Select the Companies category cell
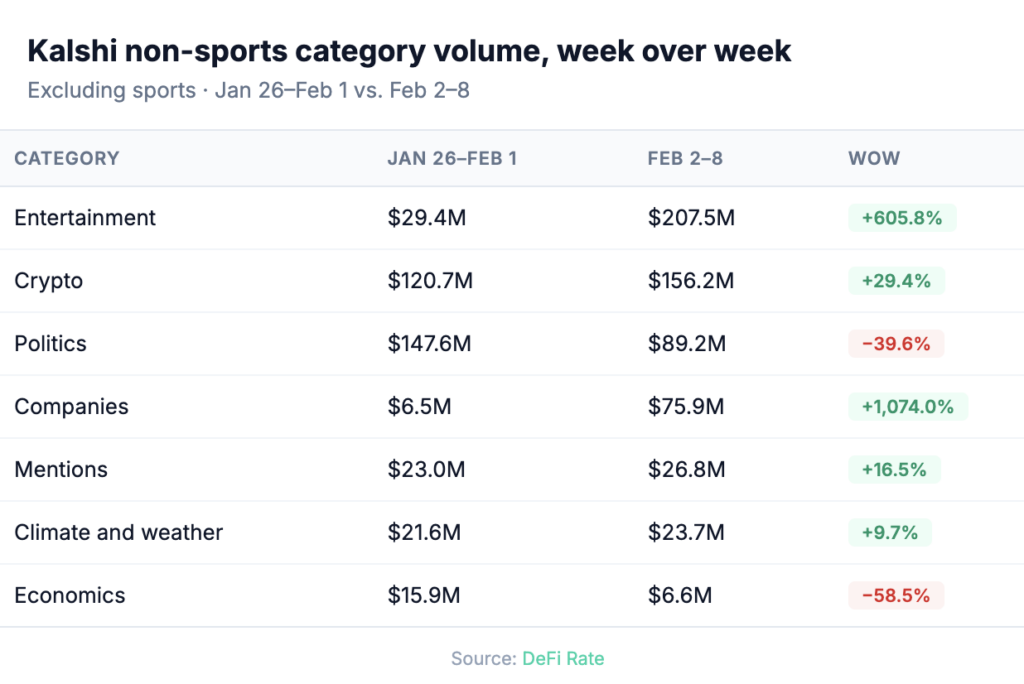The image size is (1024, 684). pyautogui.click(x=71, y=407)
